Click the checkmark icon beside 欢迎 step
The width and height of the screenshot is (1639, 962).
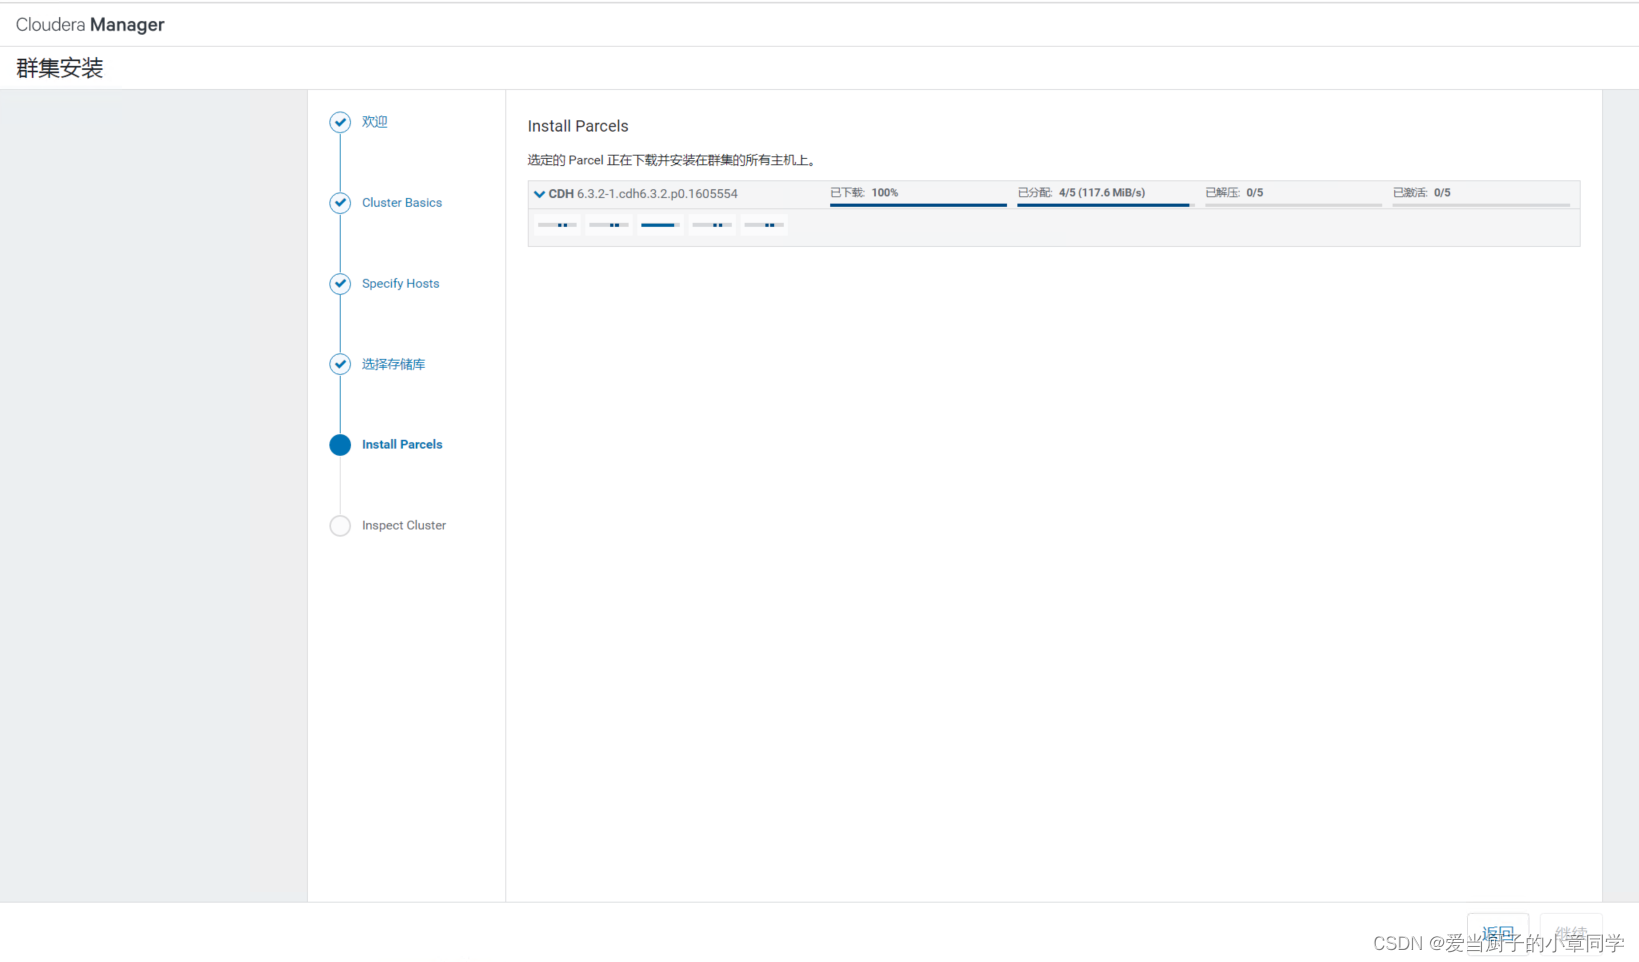pyautogui.click(x=340, y=122)
